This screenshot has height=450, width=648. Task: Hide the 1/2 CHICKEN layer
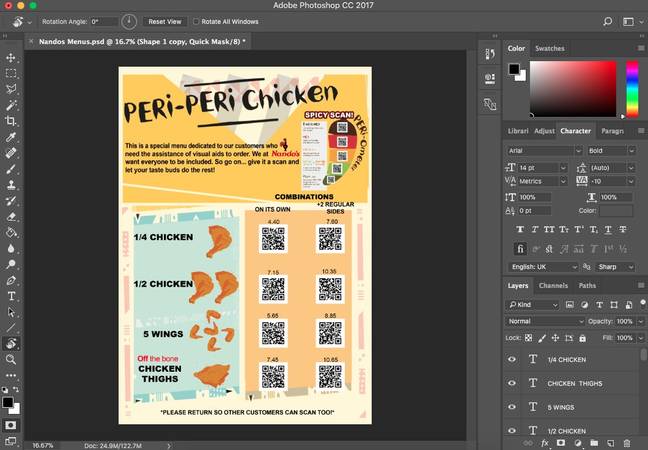click(512, 431)
